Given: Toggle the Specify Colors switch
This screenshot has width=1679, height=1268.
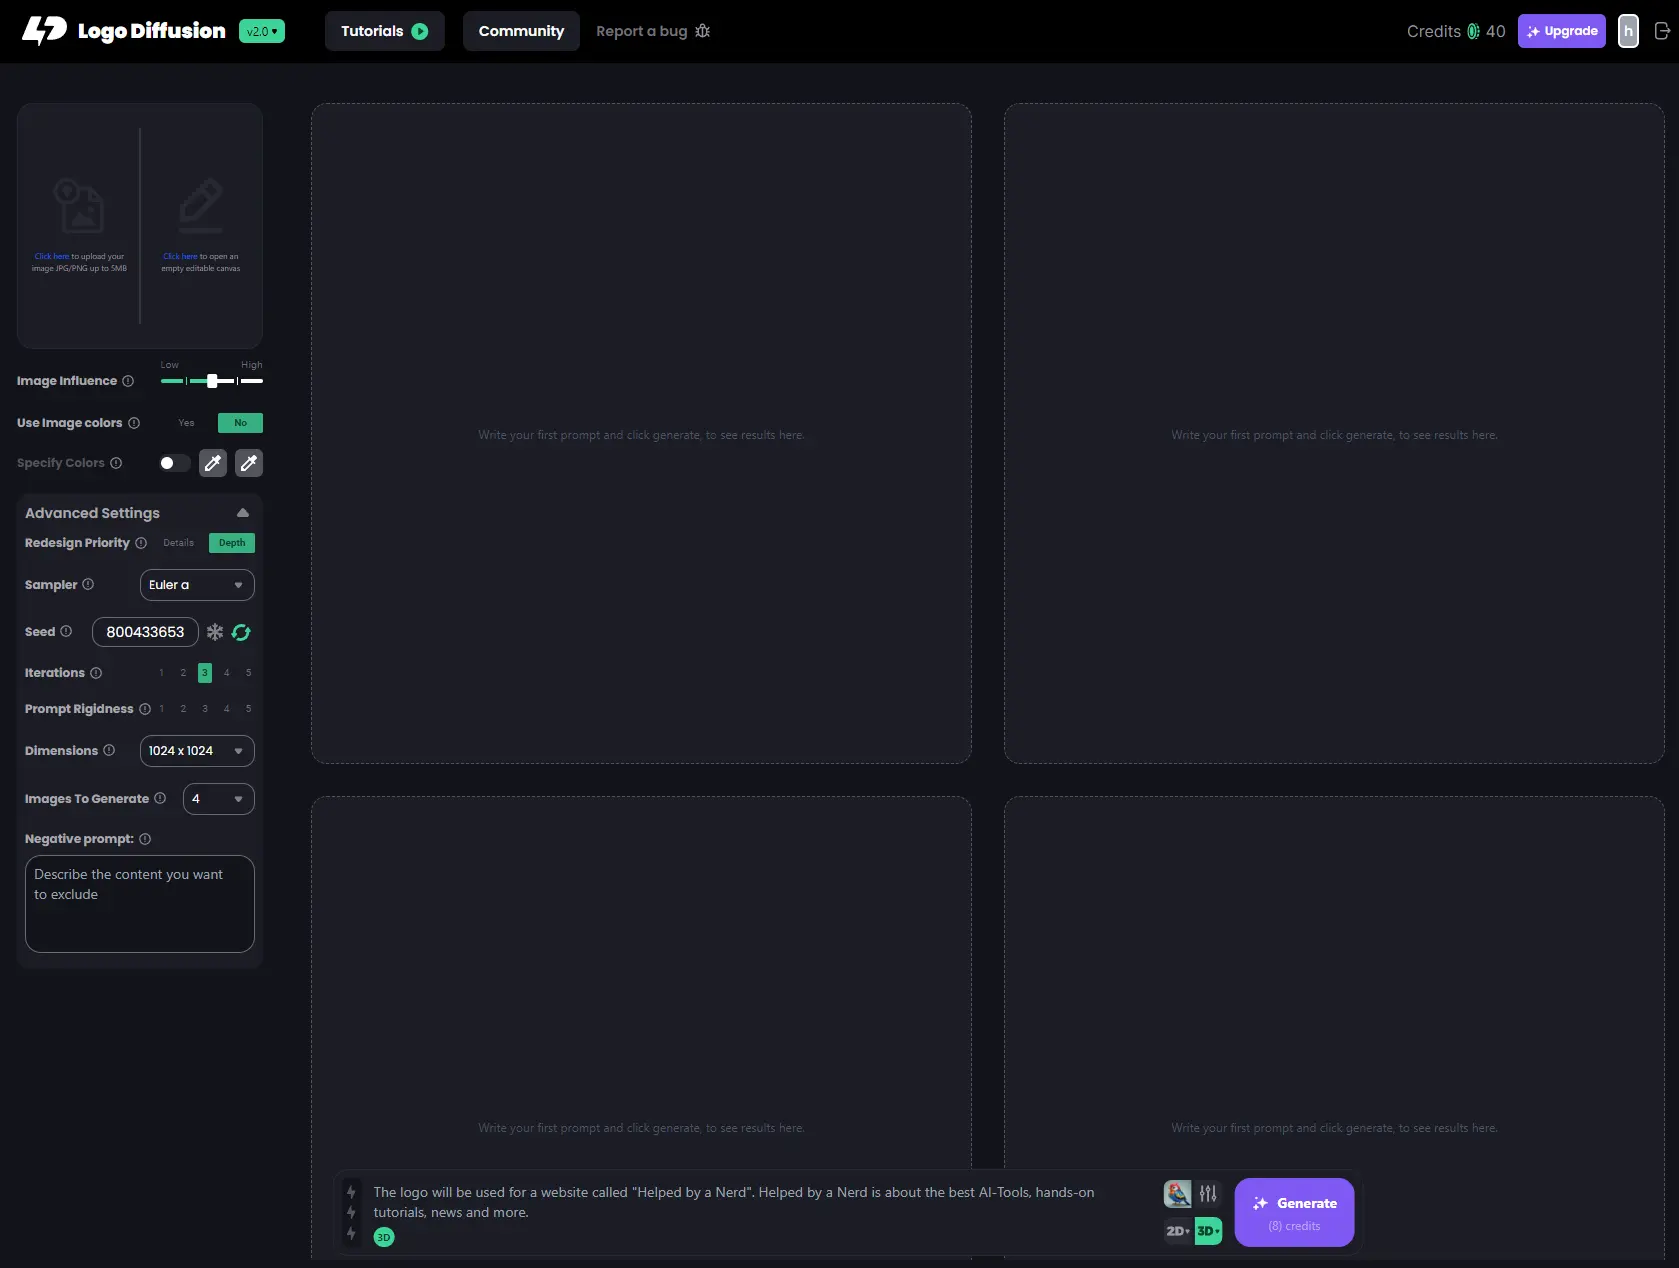Looking at the screenshot, I should tap(173, 463).
